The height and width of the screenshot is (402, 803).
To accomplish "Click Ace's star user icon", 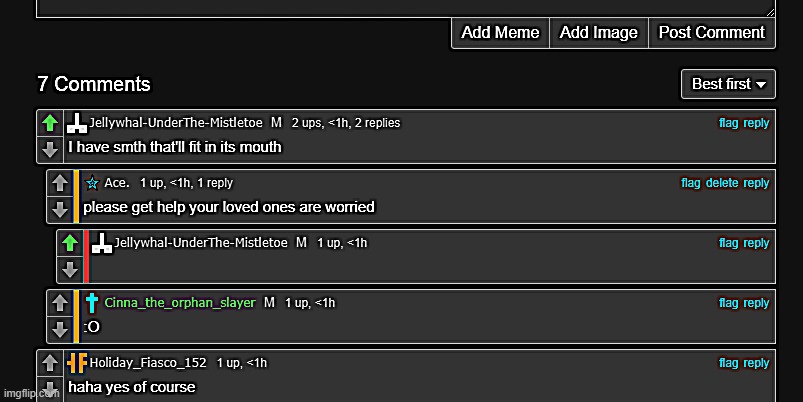I will pos(92,184).
